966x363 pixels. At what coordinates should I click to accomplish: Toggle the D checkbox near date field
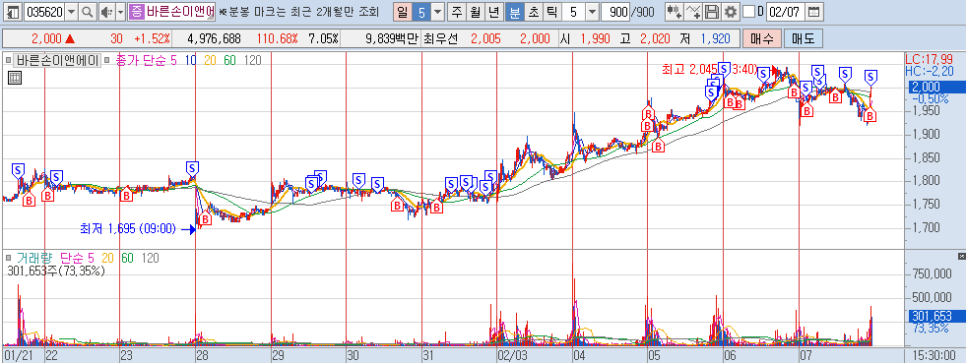[749, 12]
